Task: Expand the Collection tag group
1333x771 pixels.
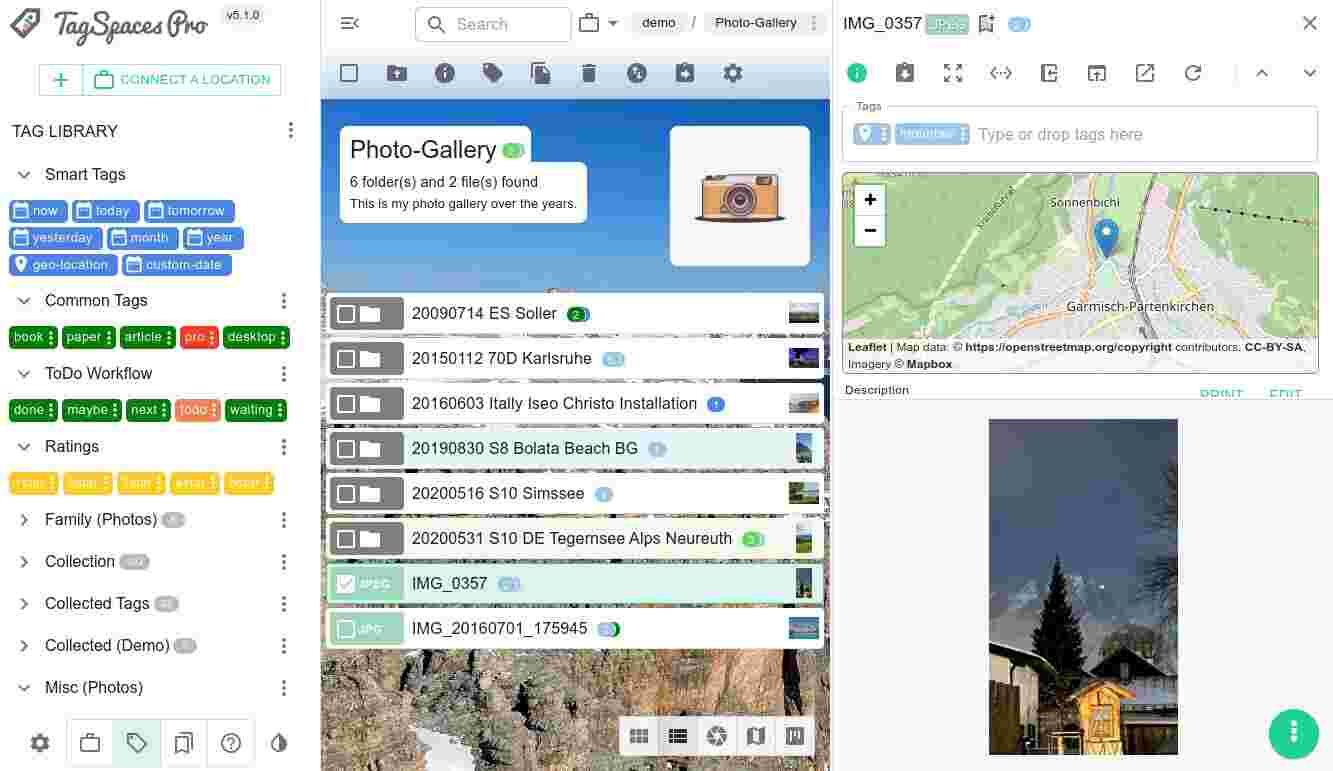Action: click(x=24, y=562)
